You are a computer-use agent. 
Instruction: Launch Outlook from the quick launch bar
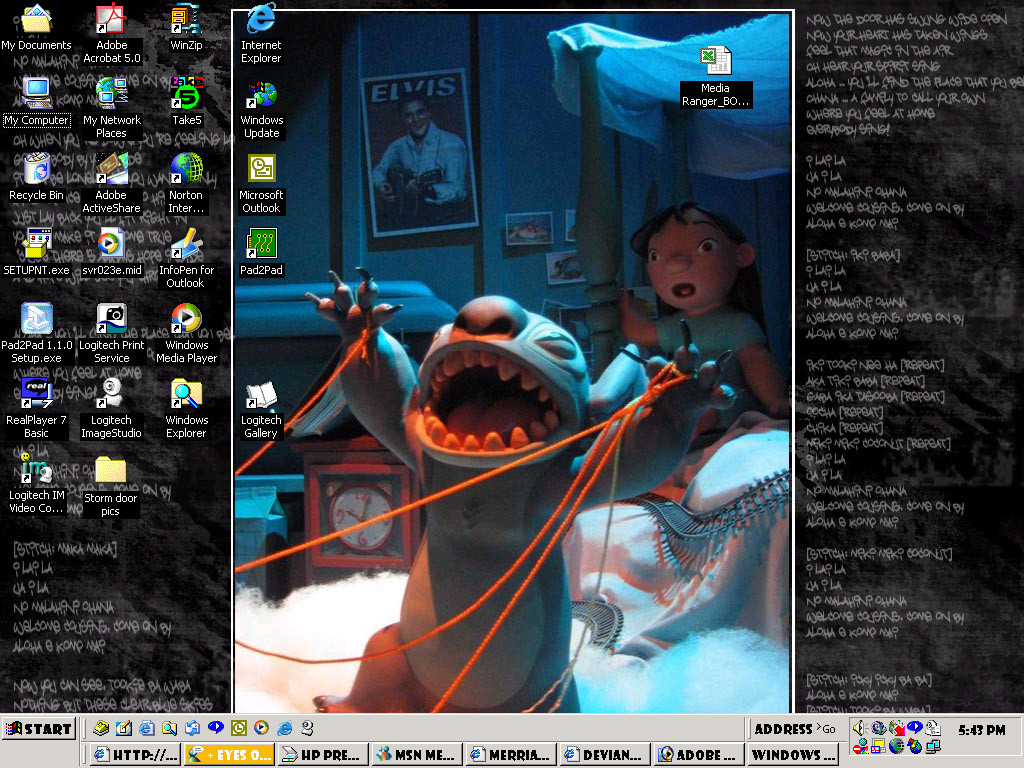point(238,728)
